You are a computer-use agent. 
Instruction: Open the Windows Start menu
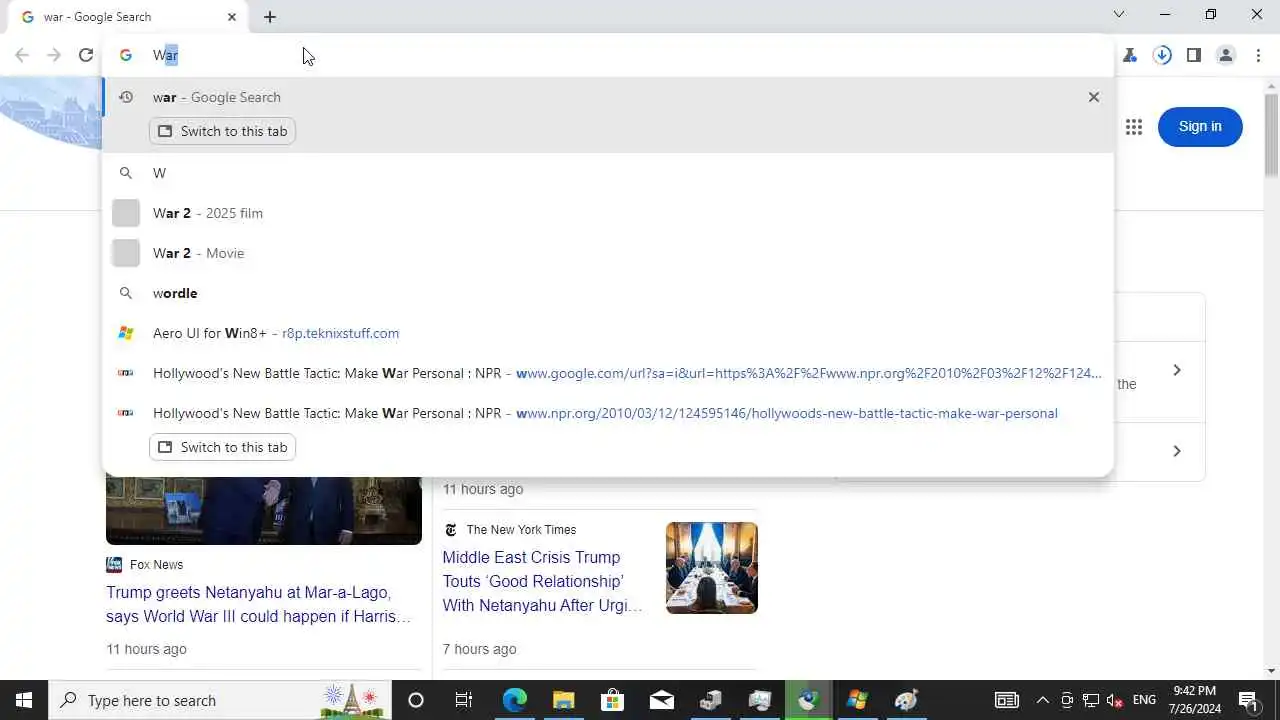click(24, 700)
